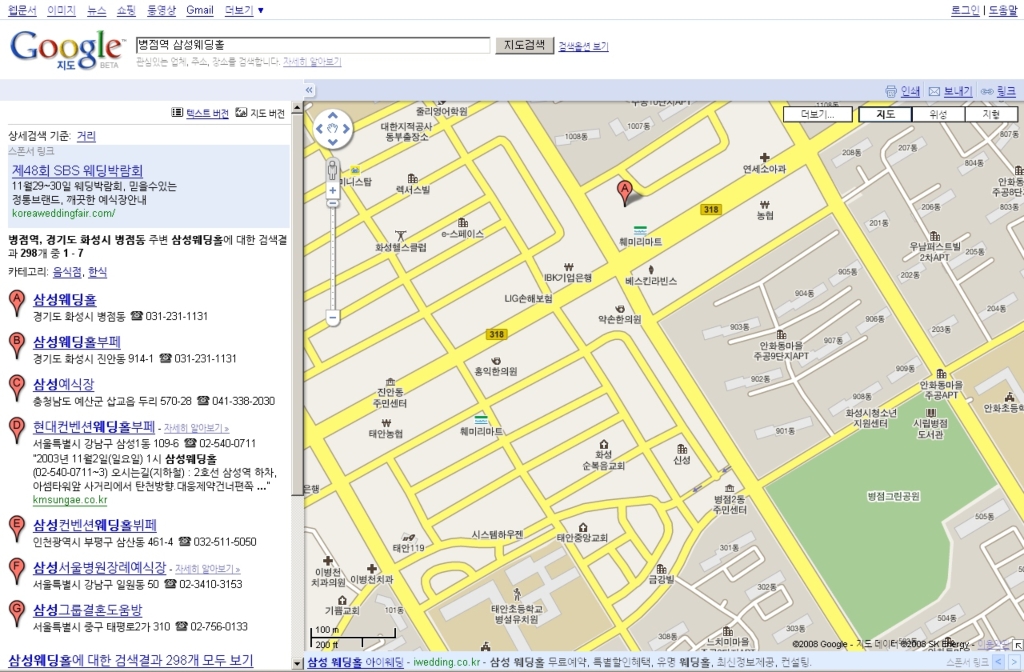1024x672 pixels.
Task: Open the 더보기... map layers button
Action: pyautogui.click(x=818, y=114)
